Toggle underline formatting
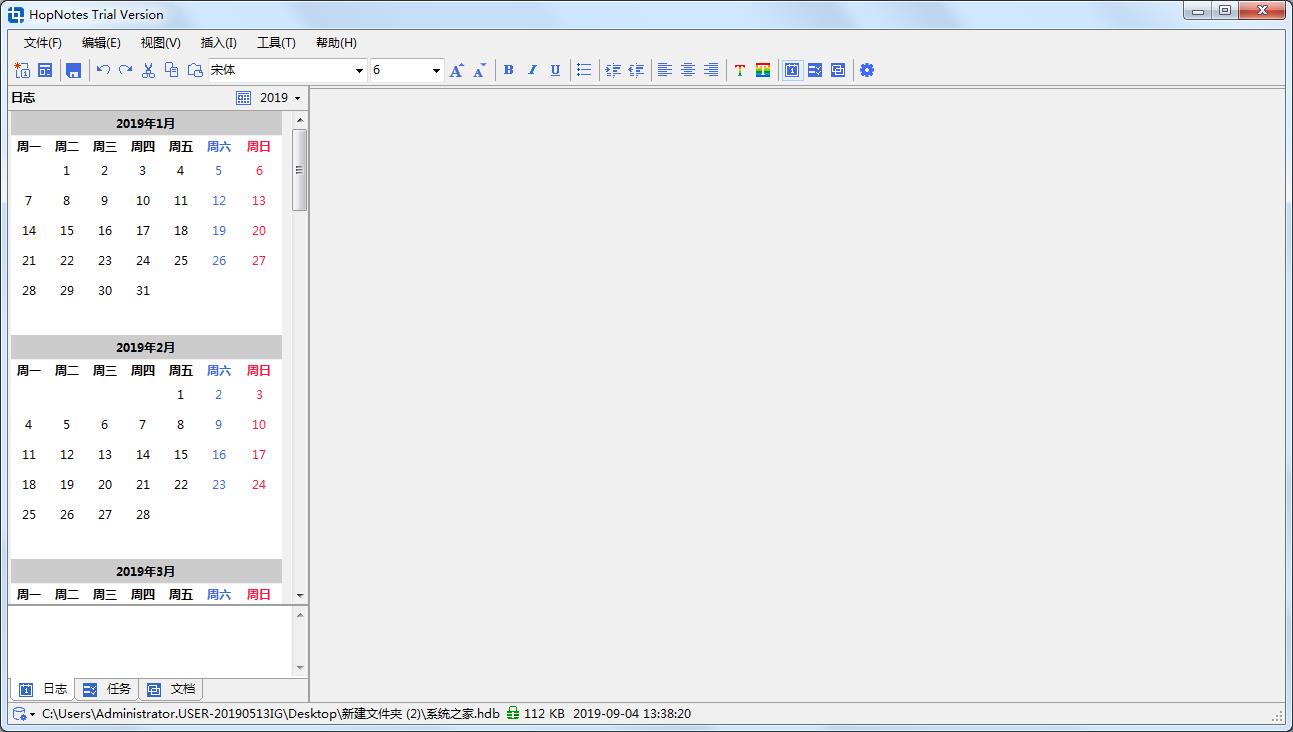The height and width of the screenshot is (732, 1293). (x=555, y=70)
